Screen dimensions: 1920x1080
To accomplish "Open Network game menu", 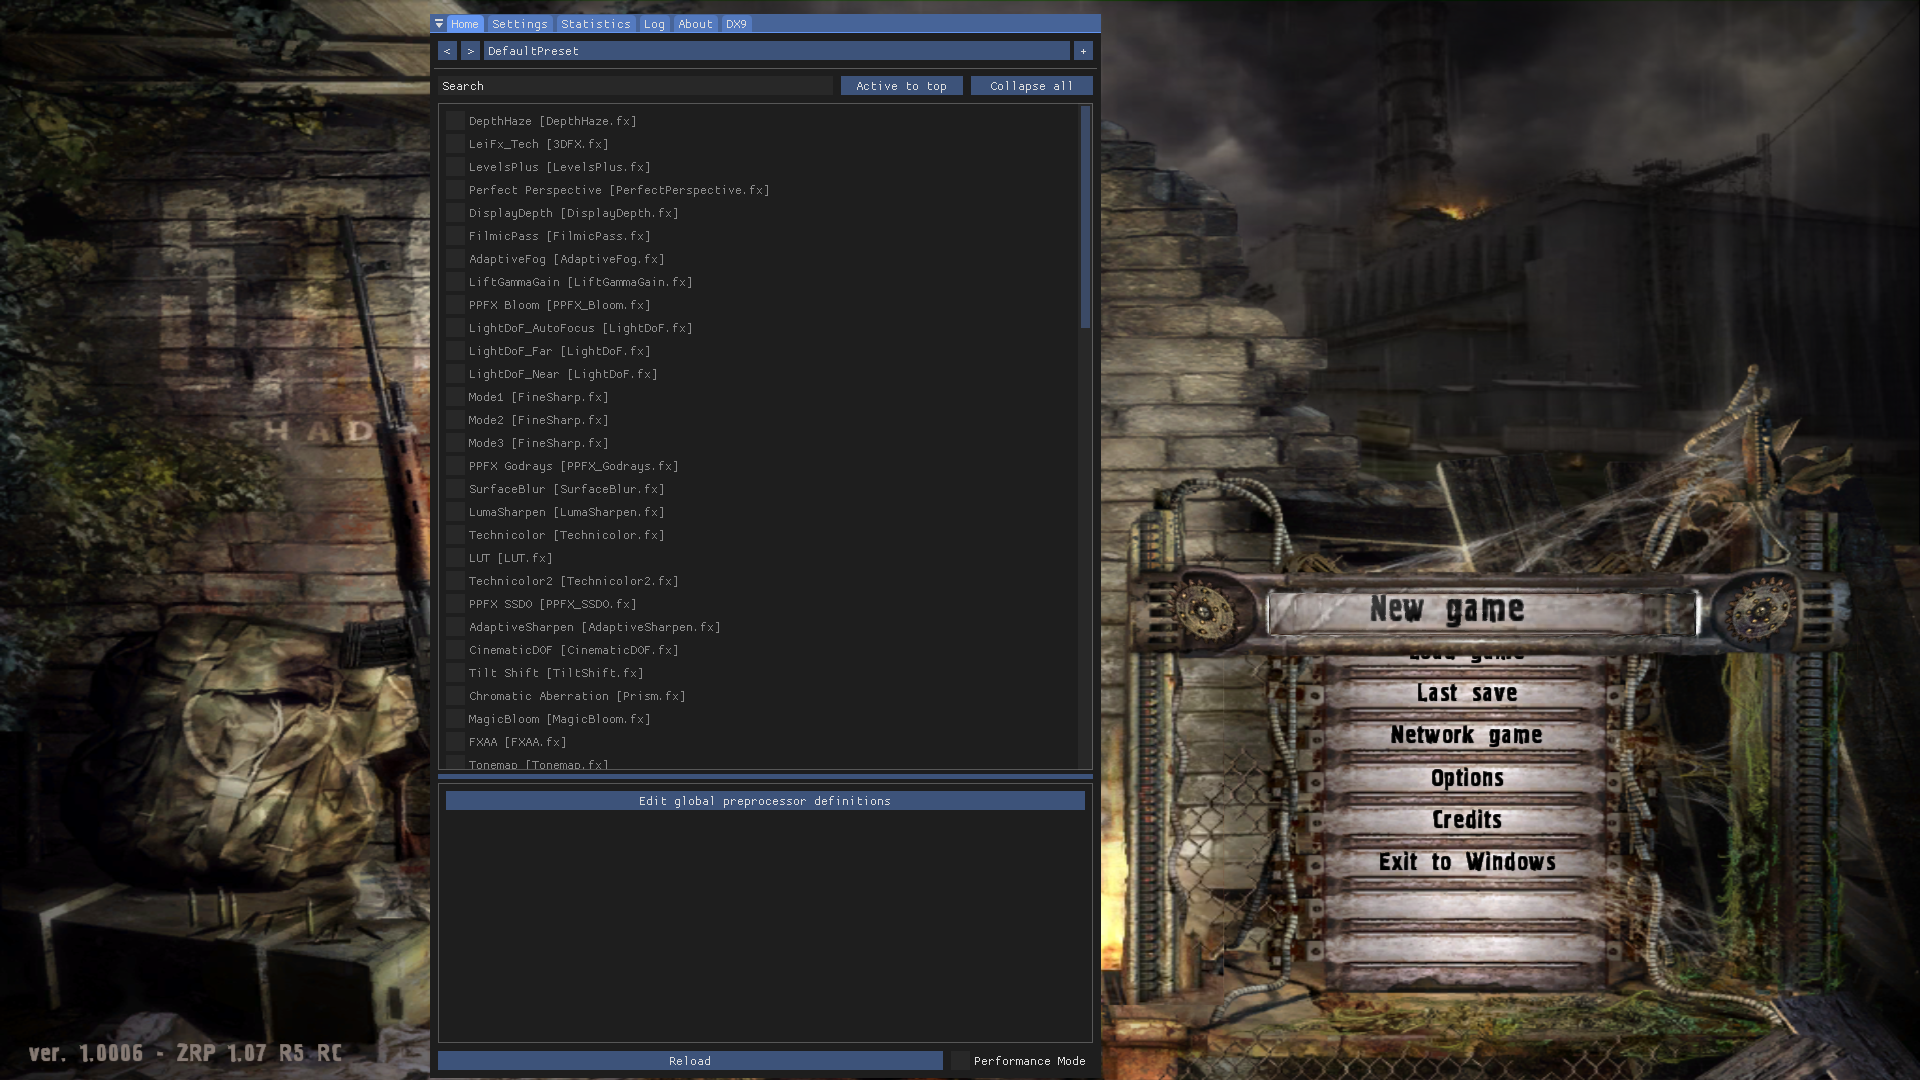I will tap(1467, 735).
